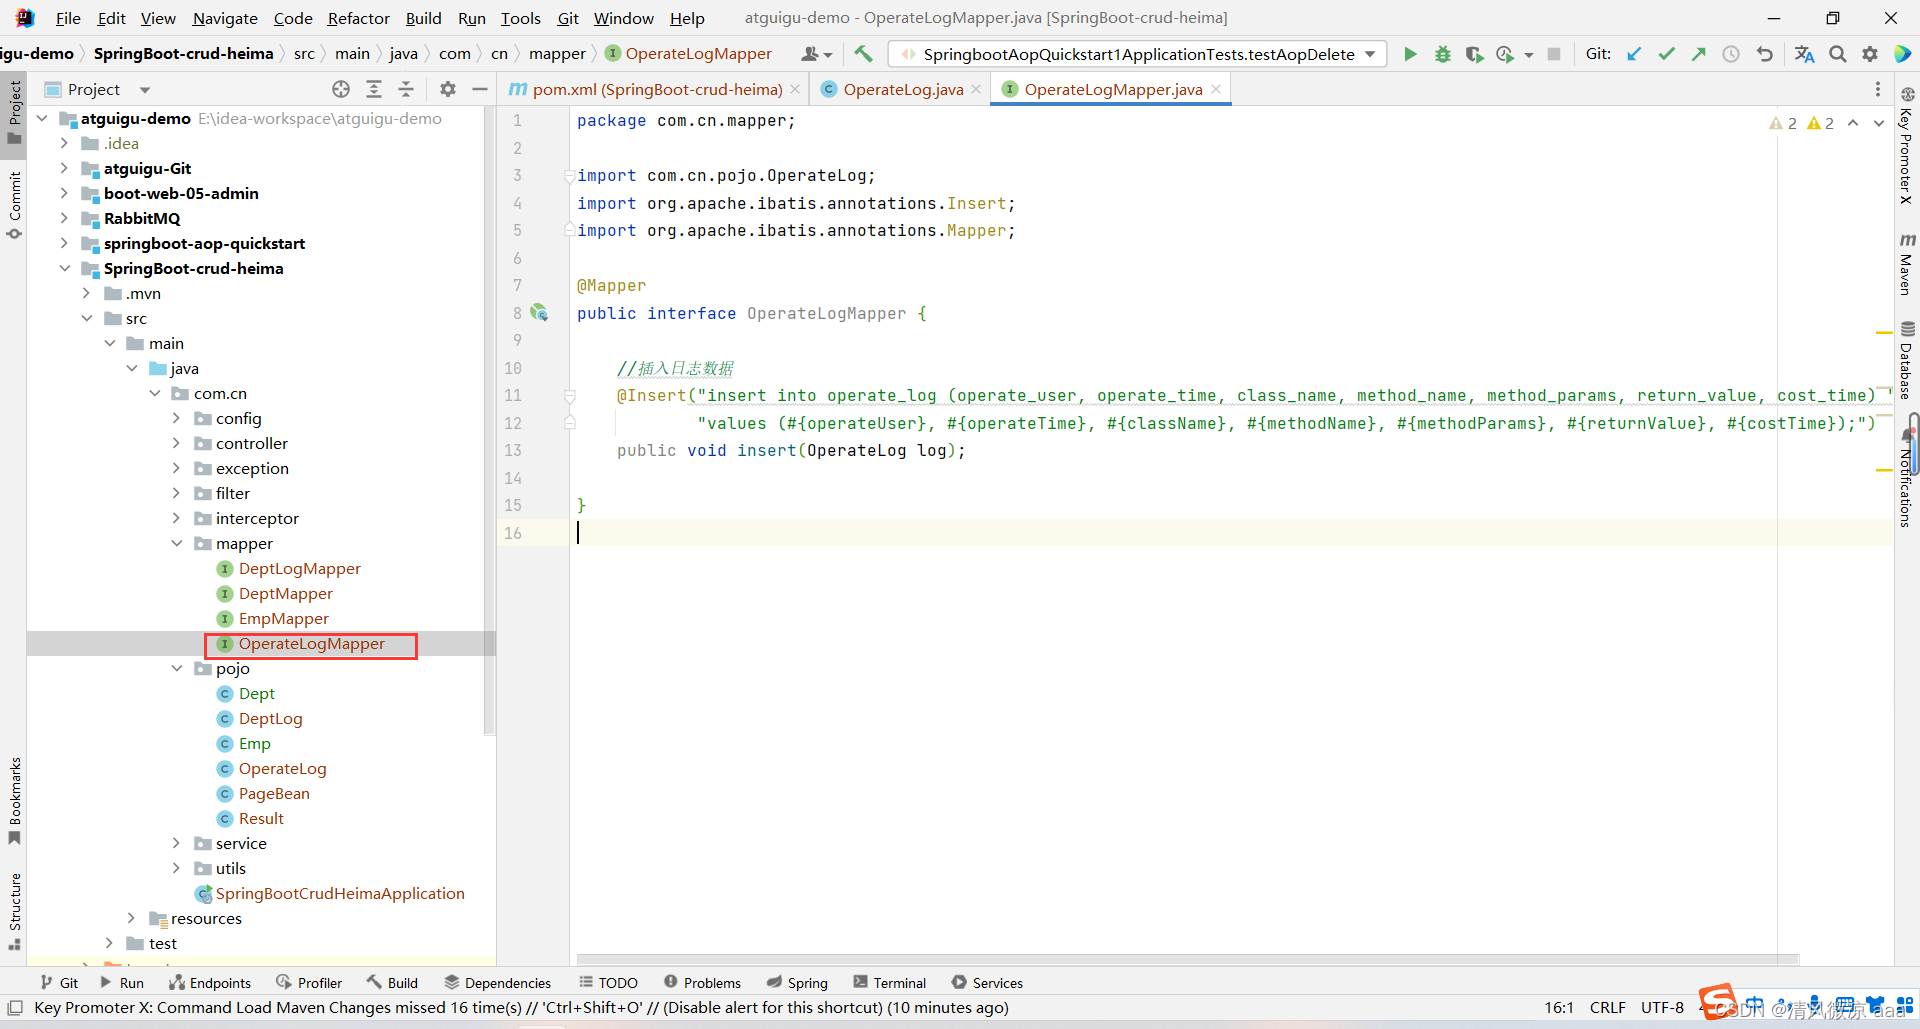Image resolution: width=1920 pixels, height=1029 pixels.
Task: Go to next highlighted error arrow
Action: [x=1879, y=123]
